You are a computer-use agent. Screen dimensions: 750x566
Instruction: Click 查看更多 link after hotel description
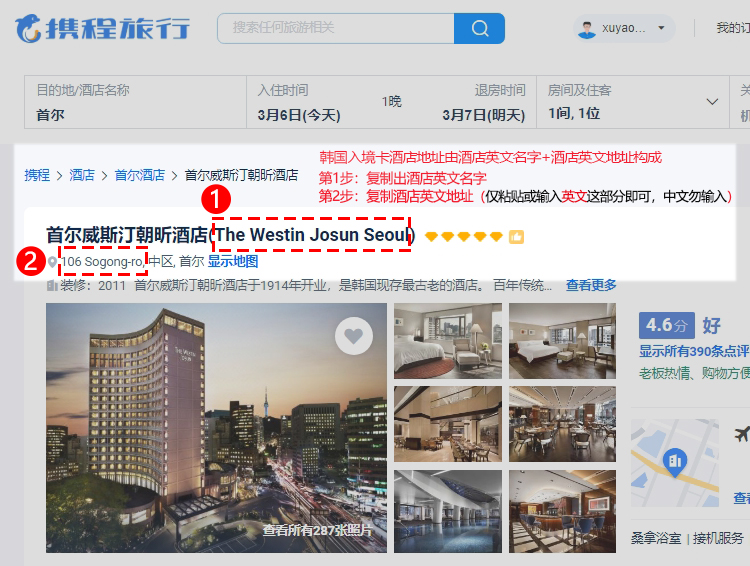591,285
